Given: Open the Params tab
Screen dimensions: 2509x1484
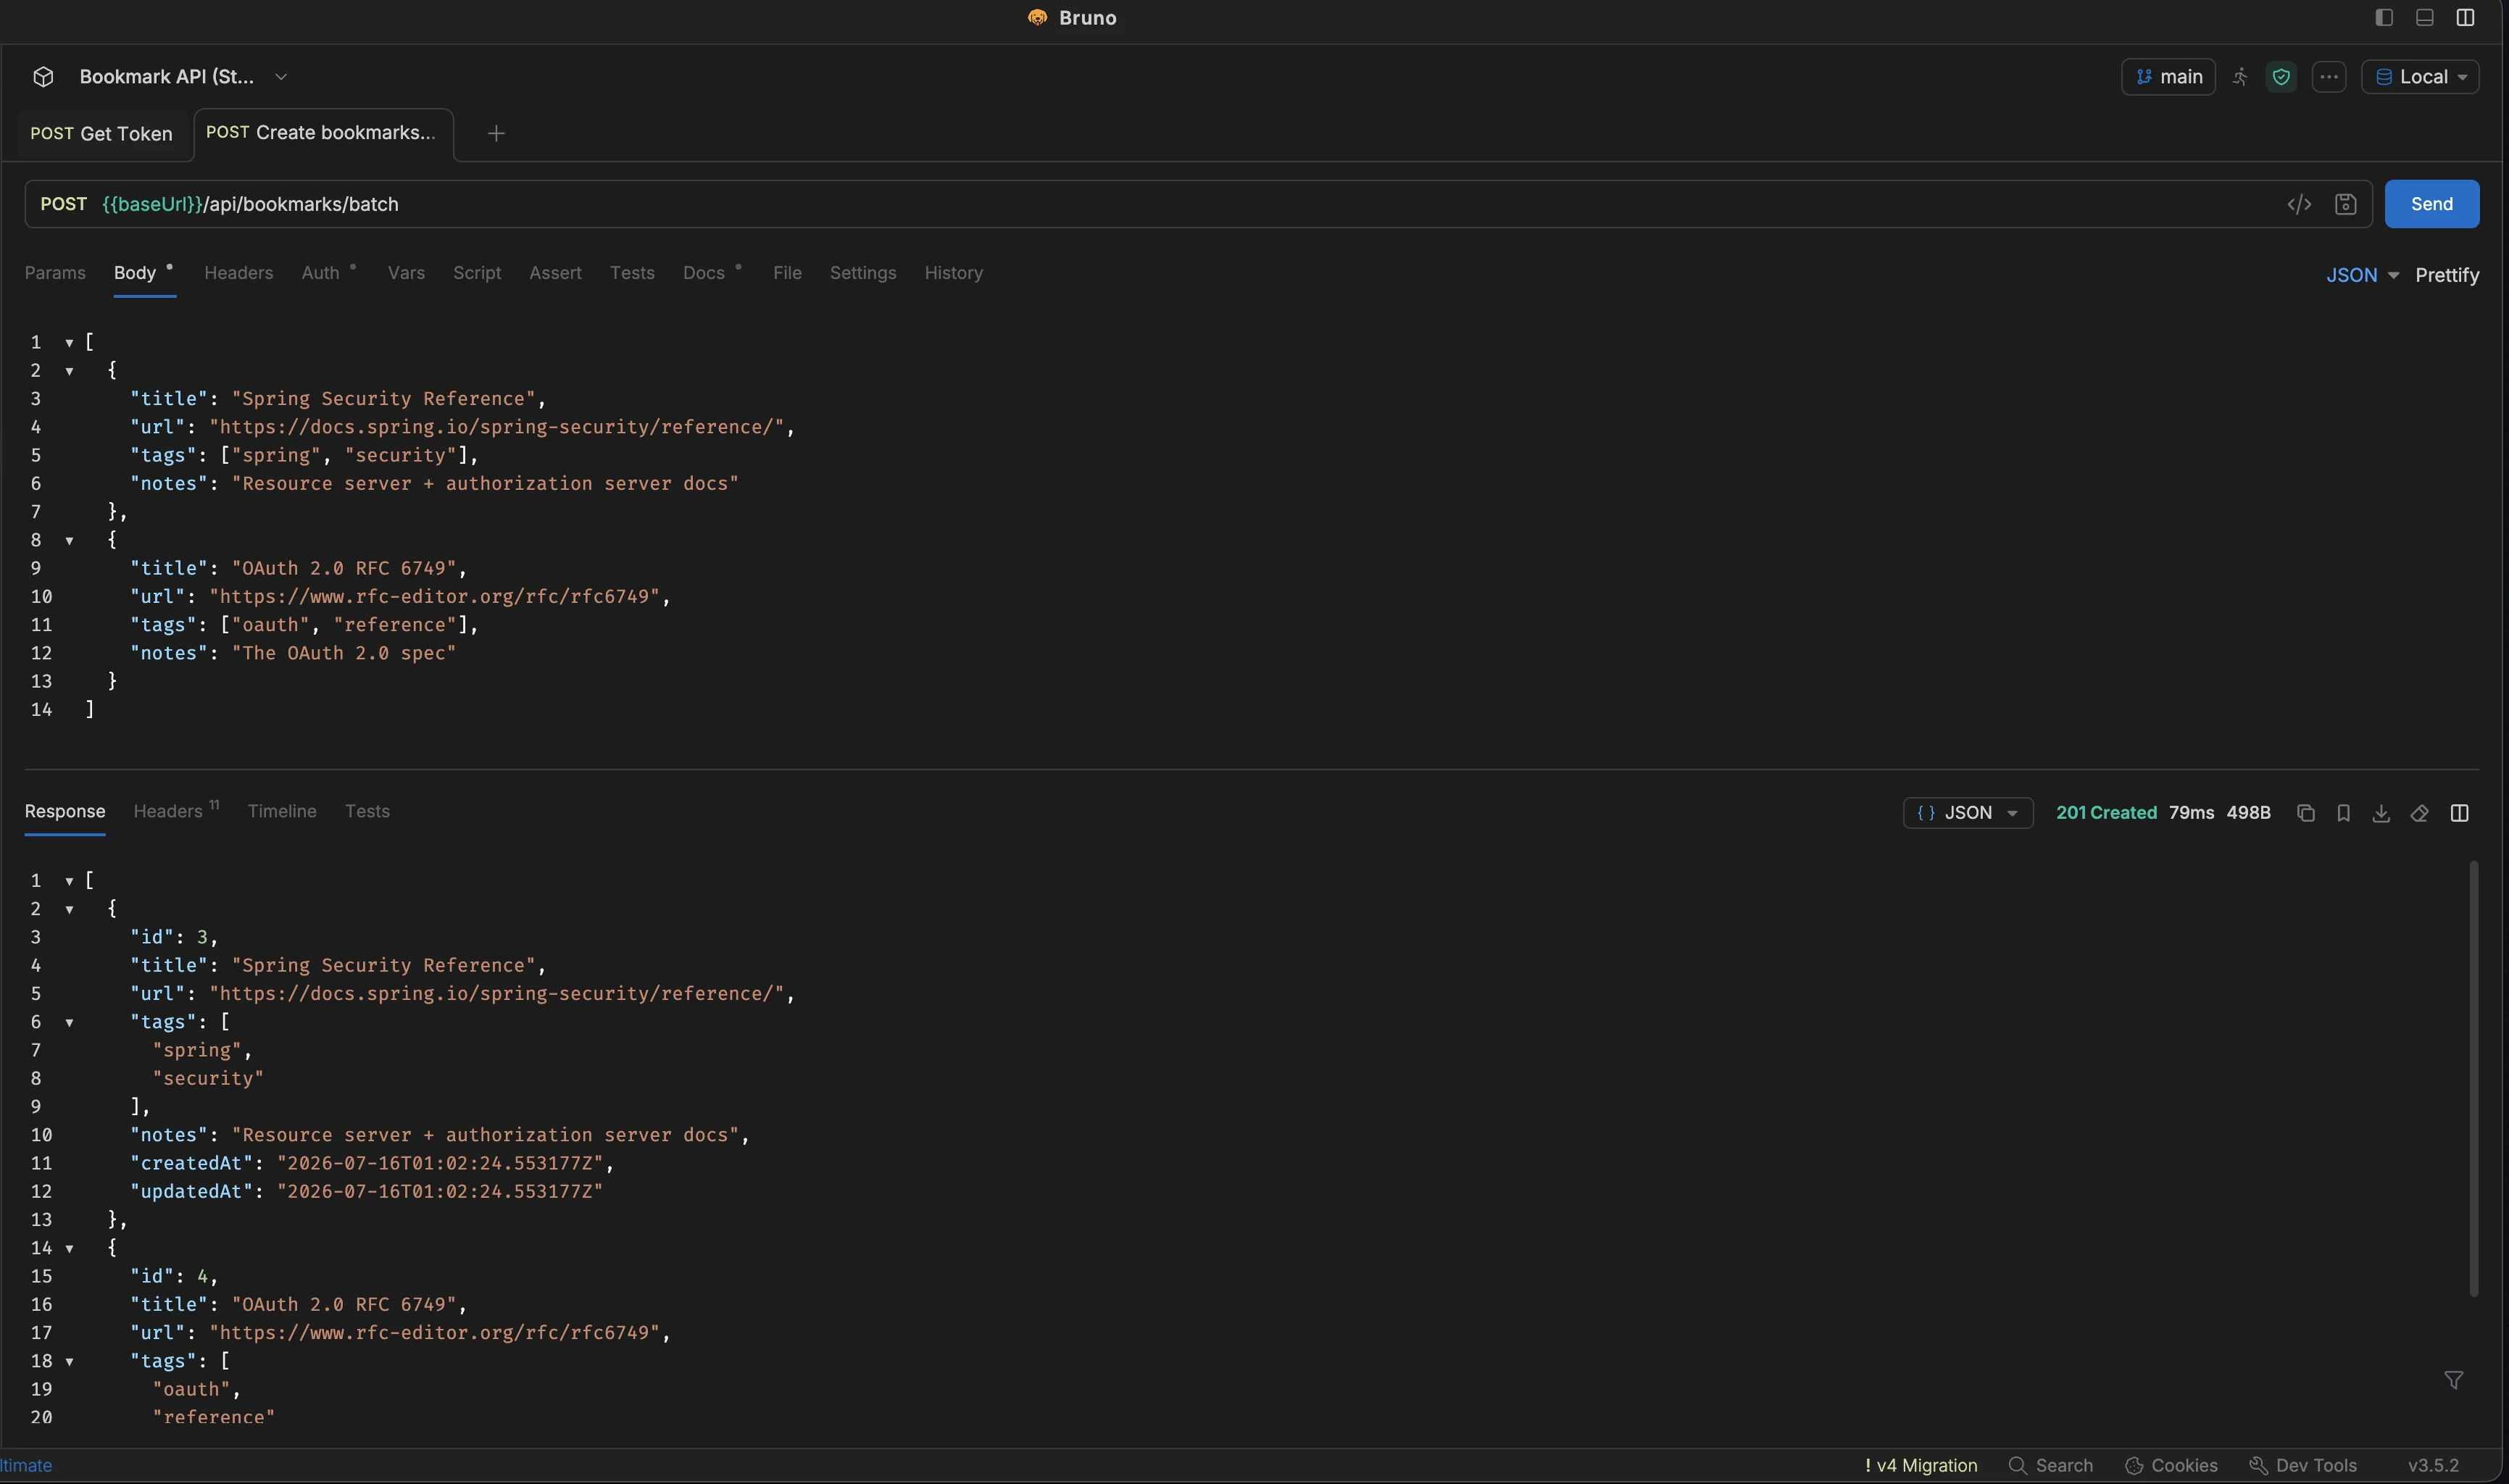Looking at the screenshot, I should pyautogui.click(x=55, y=273).
